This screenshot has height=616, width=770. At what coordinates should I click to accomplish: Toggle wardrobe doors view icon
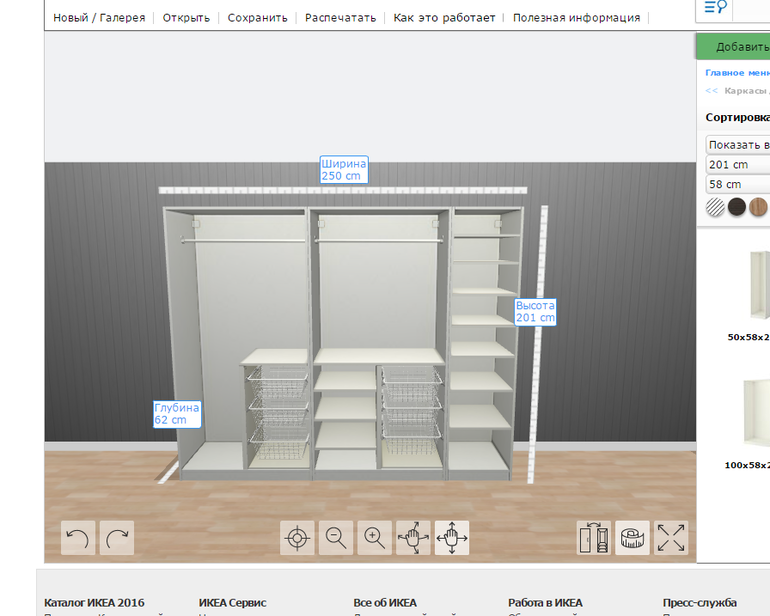pyautogui.click(x=594, y=538)
